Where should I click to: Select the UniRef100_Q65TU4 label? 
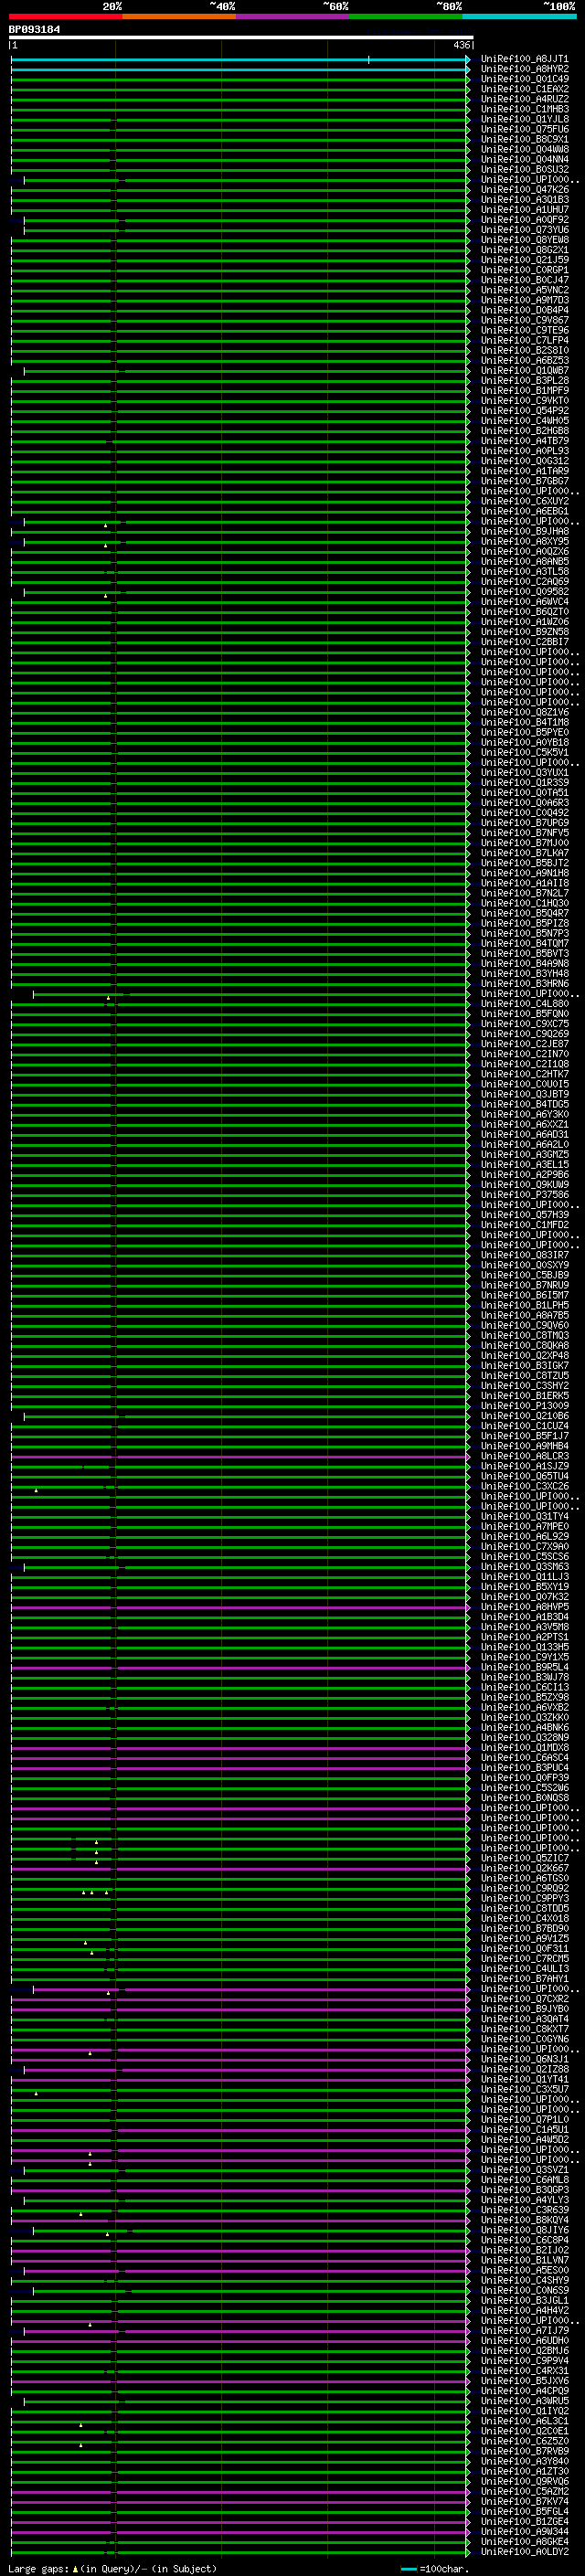click(524, 1477)
